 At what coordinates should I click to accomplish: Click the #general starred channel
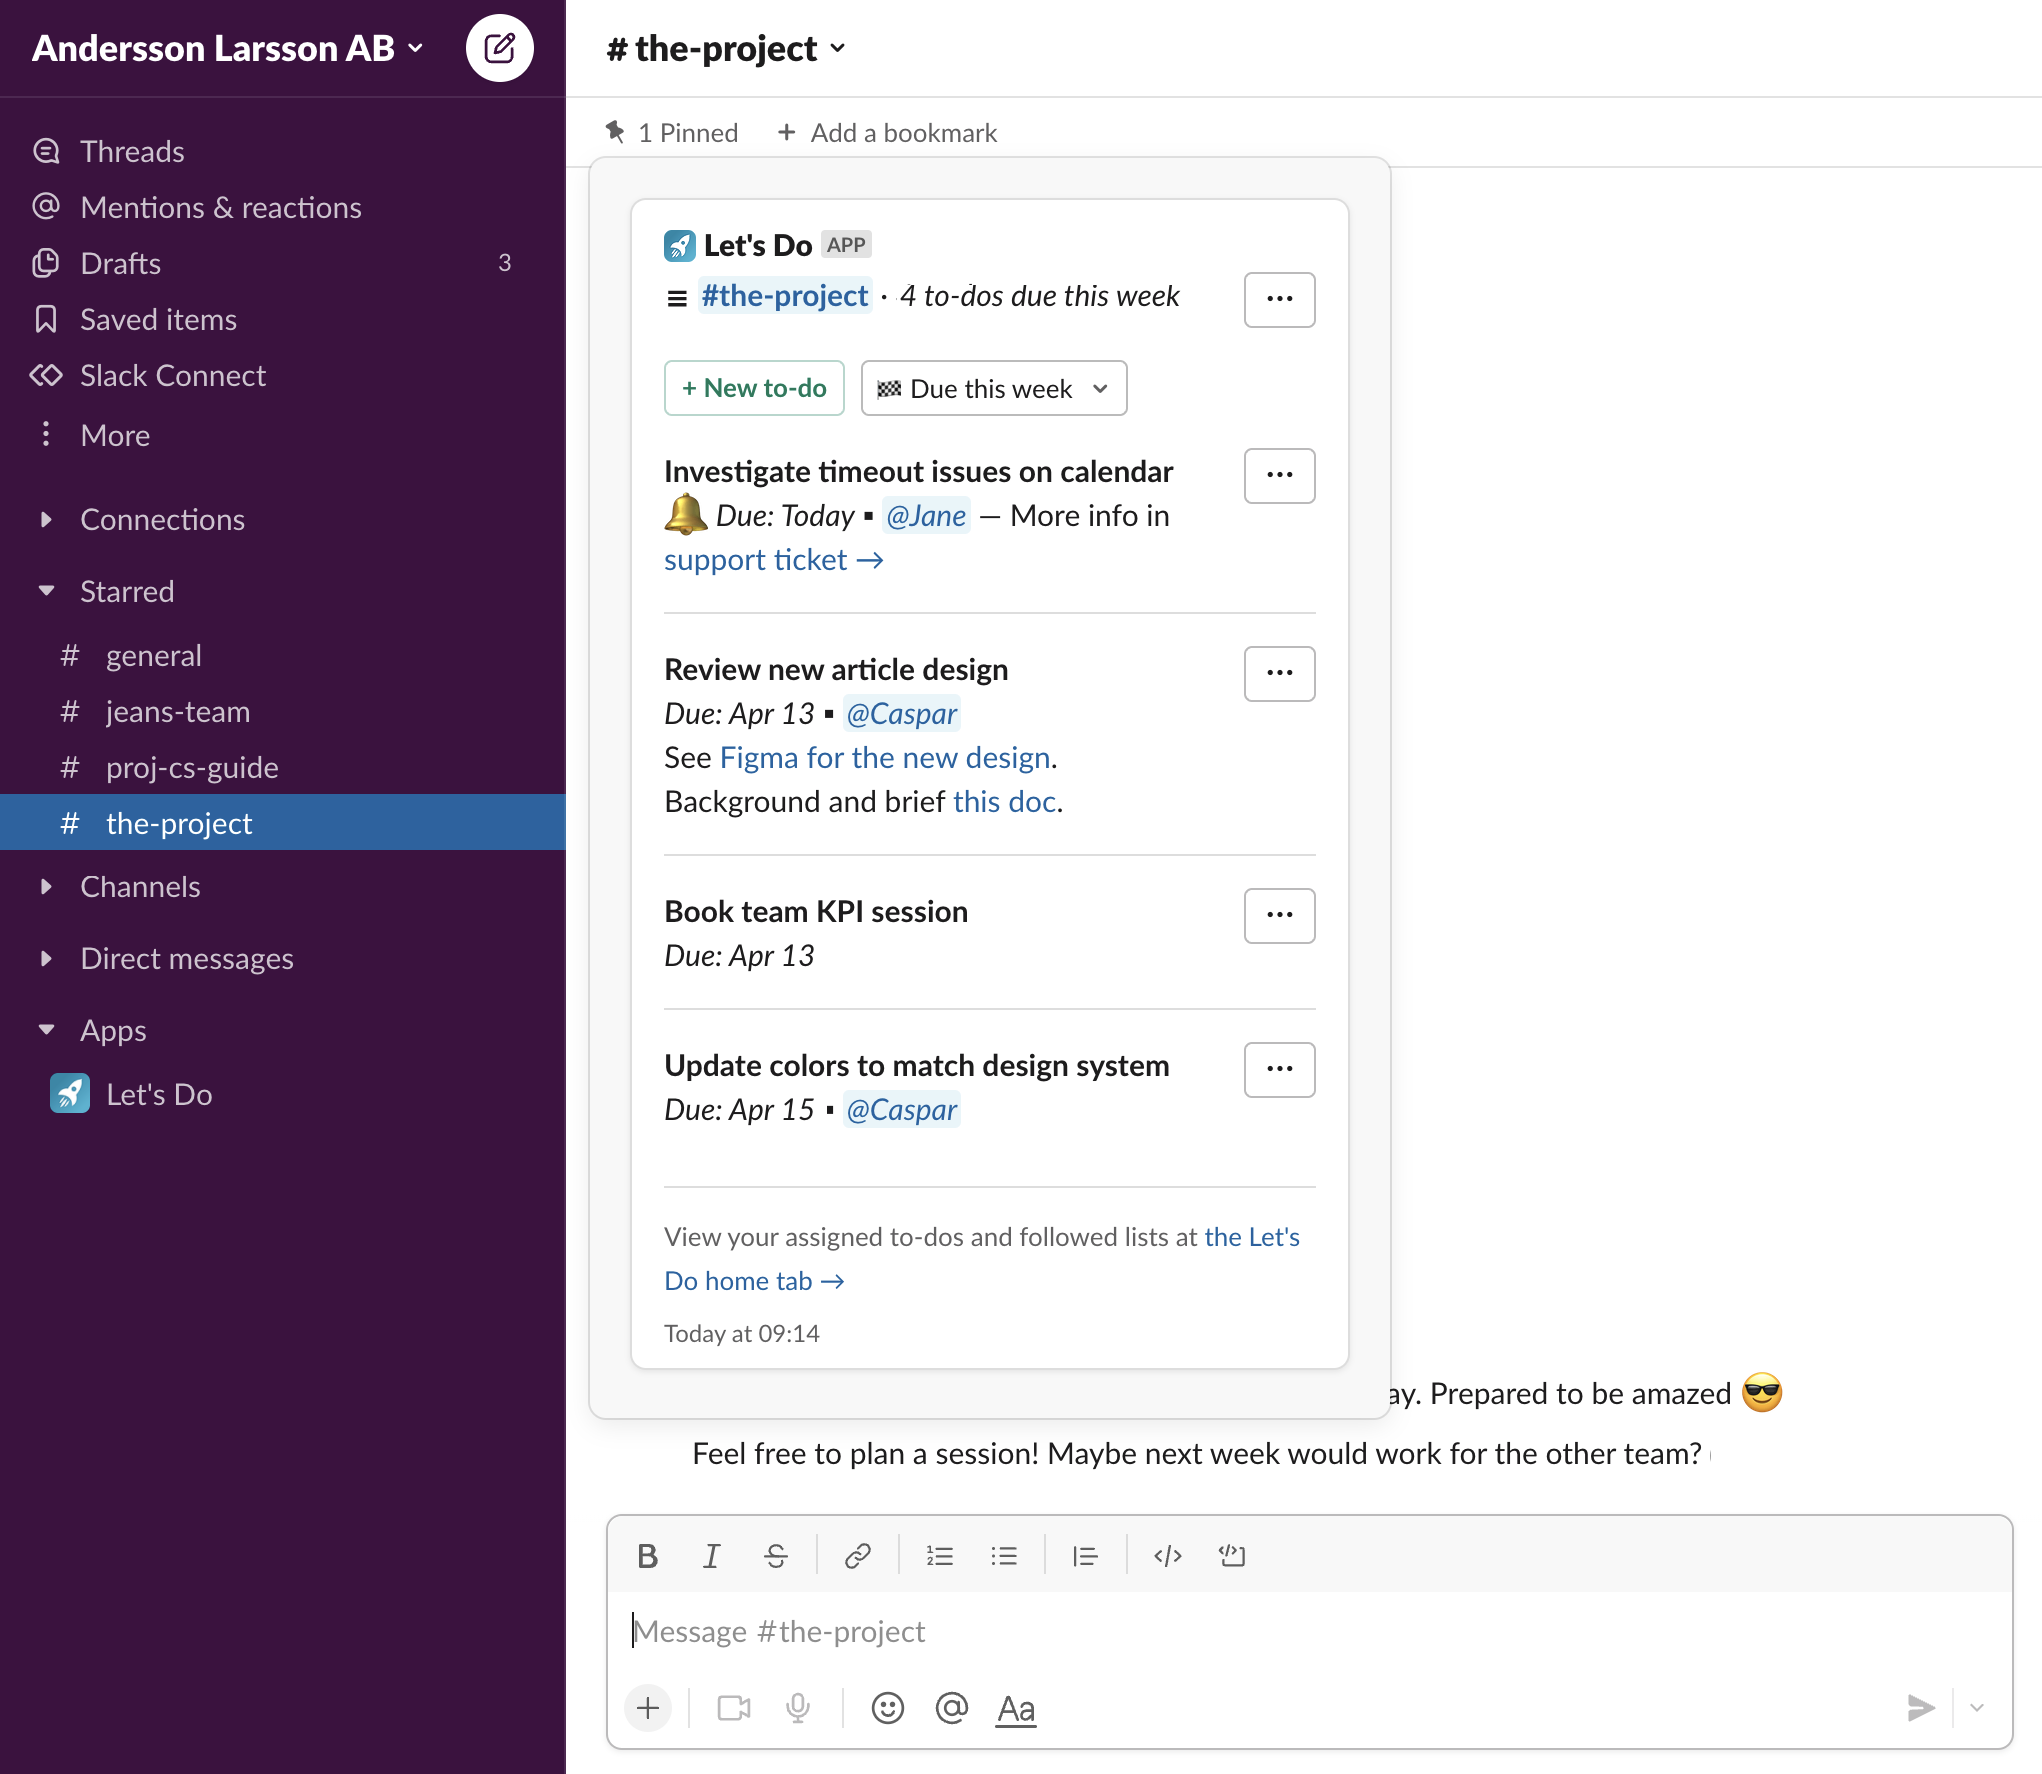(x=153, y=654)
